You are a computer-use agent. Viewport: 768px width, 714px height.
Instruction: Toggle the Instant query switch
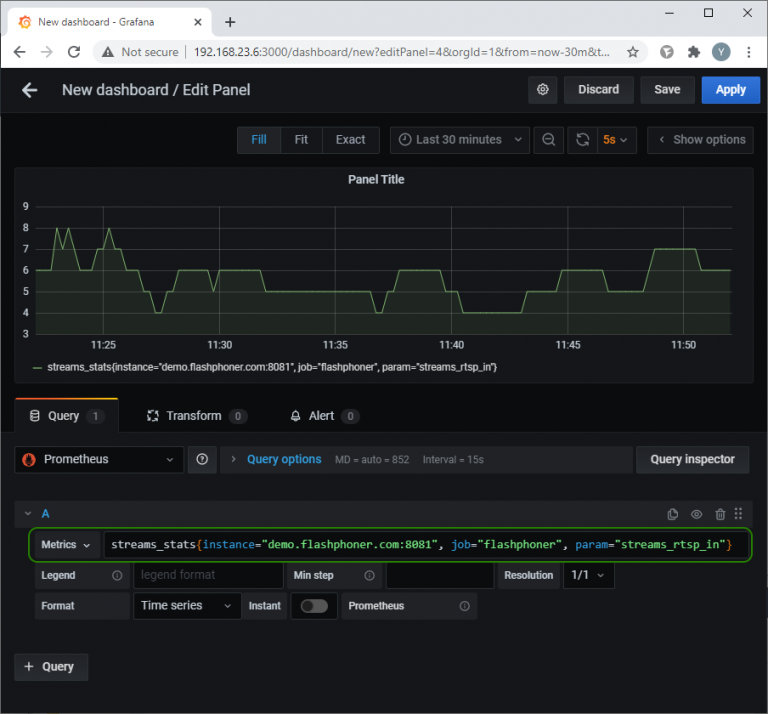pyautogui.click(x=314, y=606)
